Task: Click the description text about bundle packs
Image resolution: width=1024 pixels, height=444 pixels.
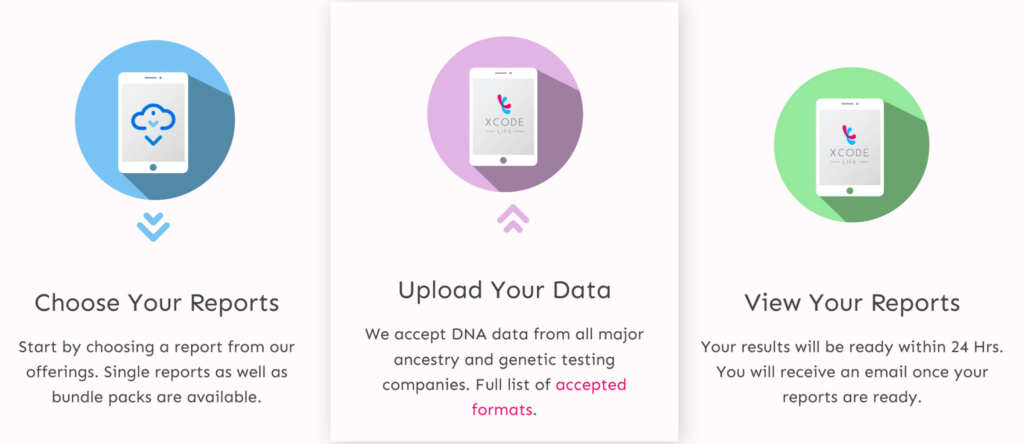Action: 157,372
